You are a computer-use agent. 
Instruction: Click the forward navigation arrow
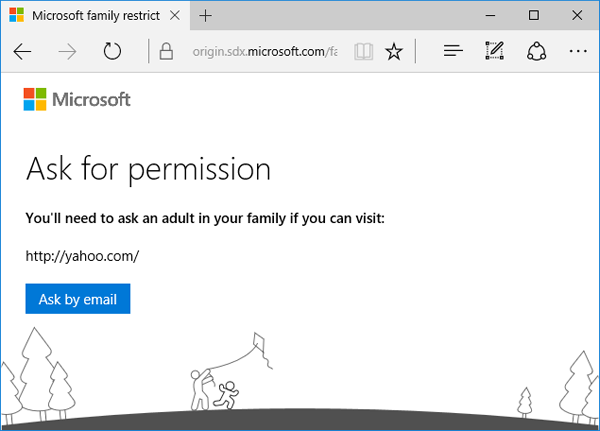(x=67, y=51)
